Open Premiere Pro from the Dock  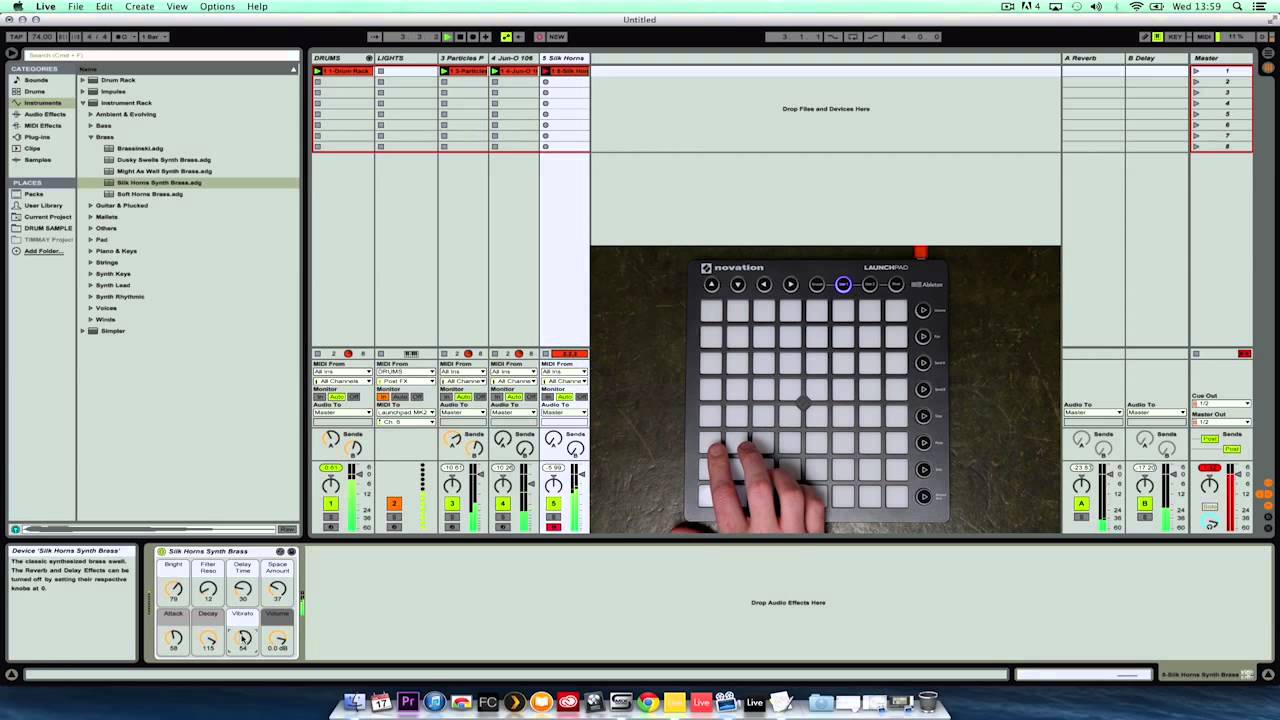pos(408,703)
